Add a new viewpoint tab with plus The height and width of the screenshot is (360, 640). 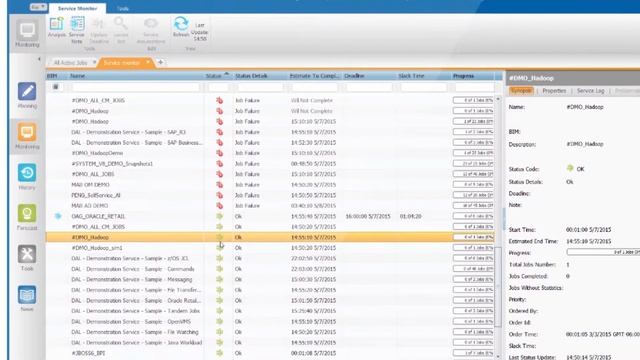click(160, 62)
